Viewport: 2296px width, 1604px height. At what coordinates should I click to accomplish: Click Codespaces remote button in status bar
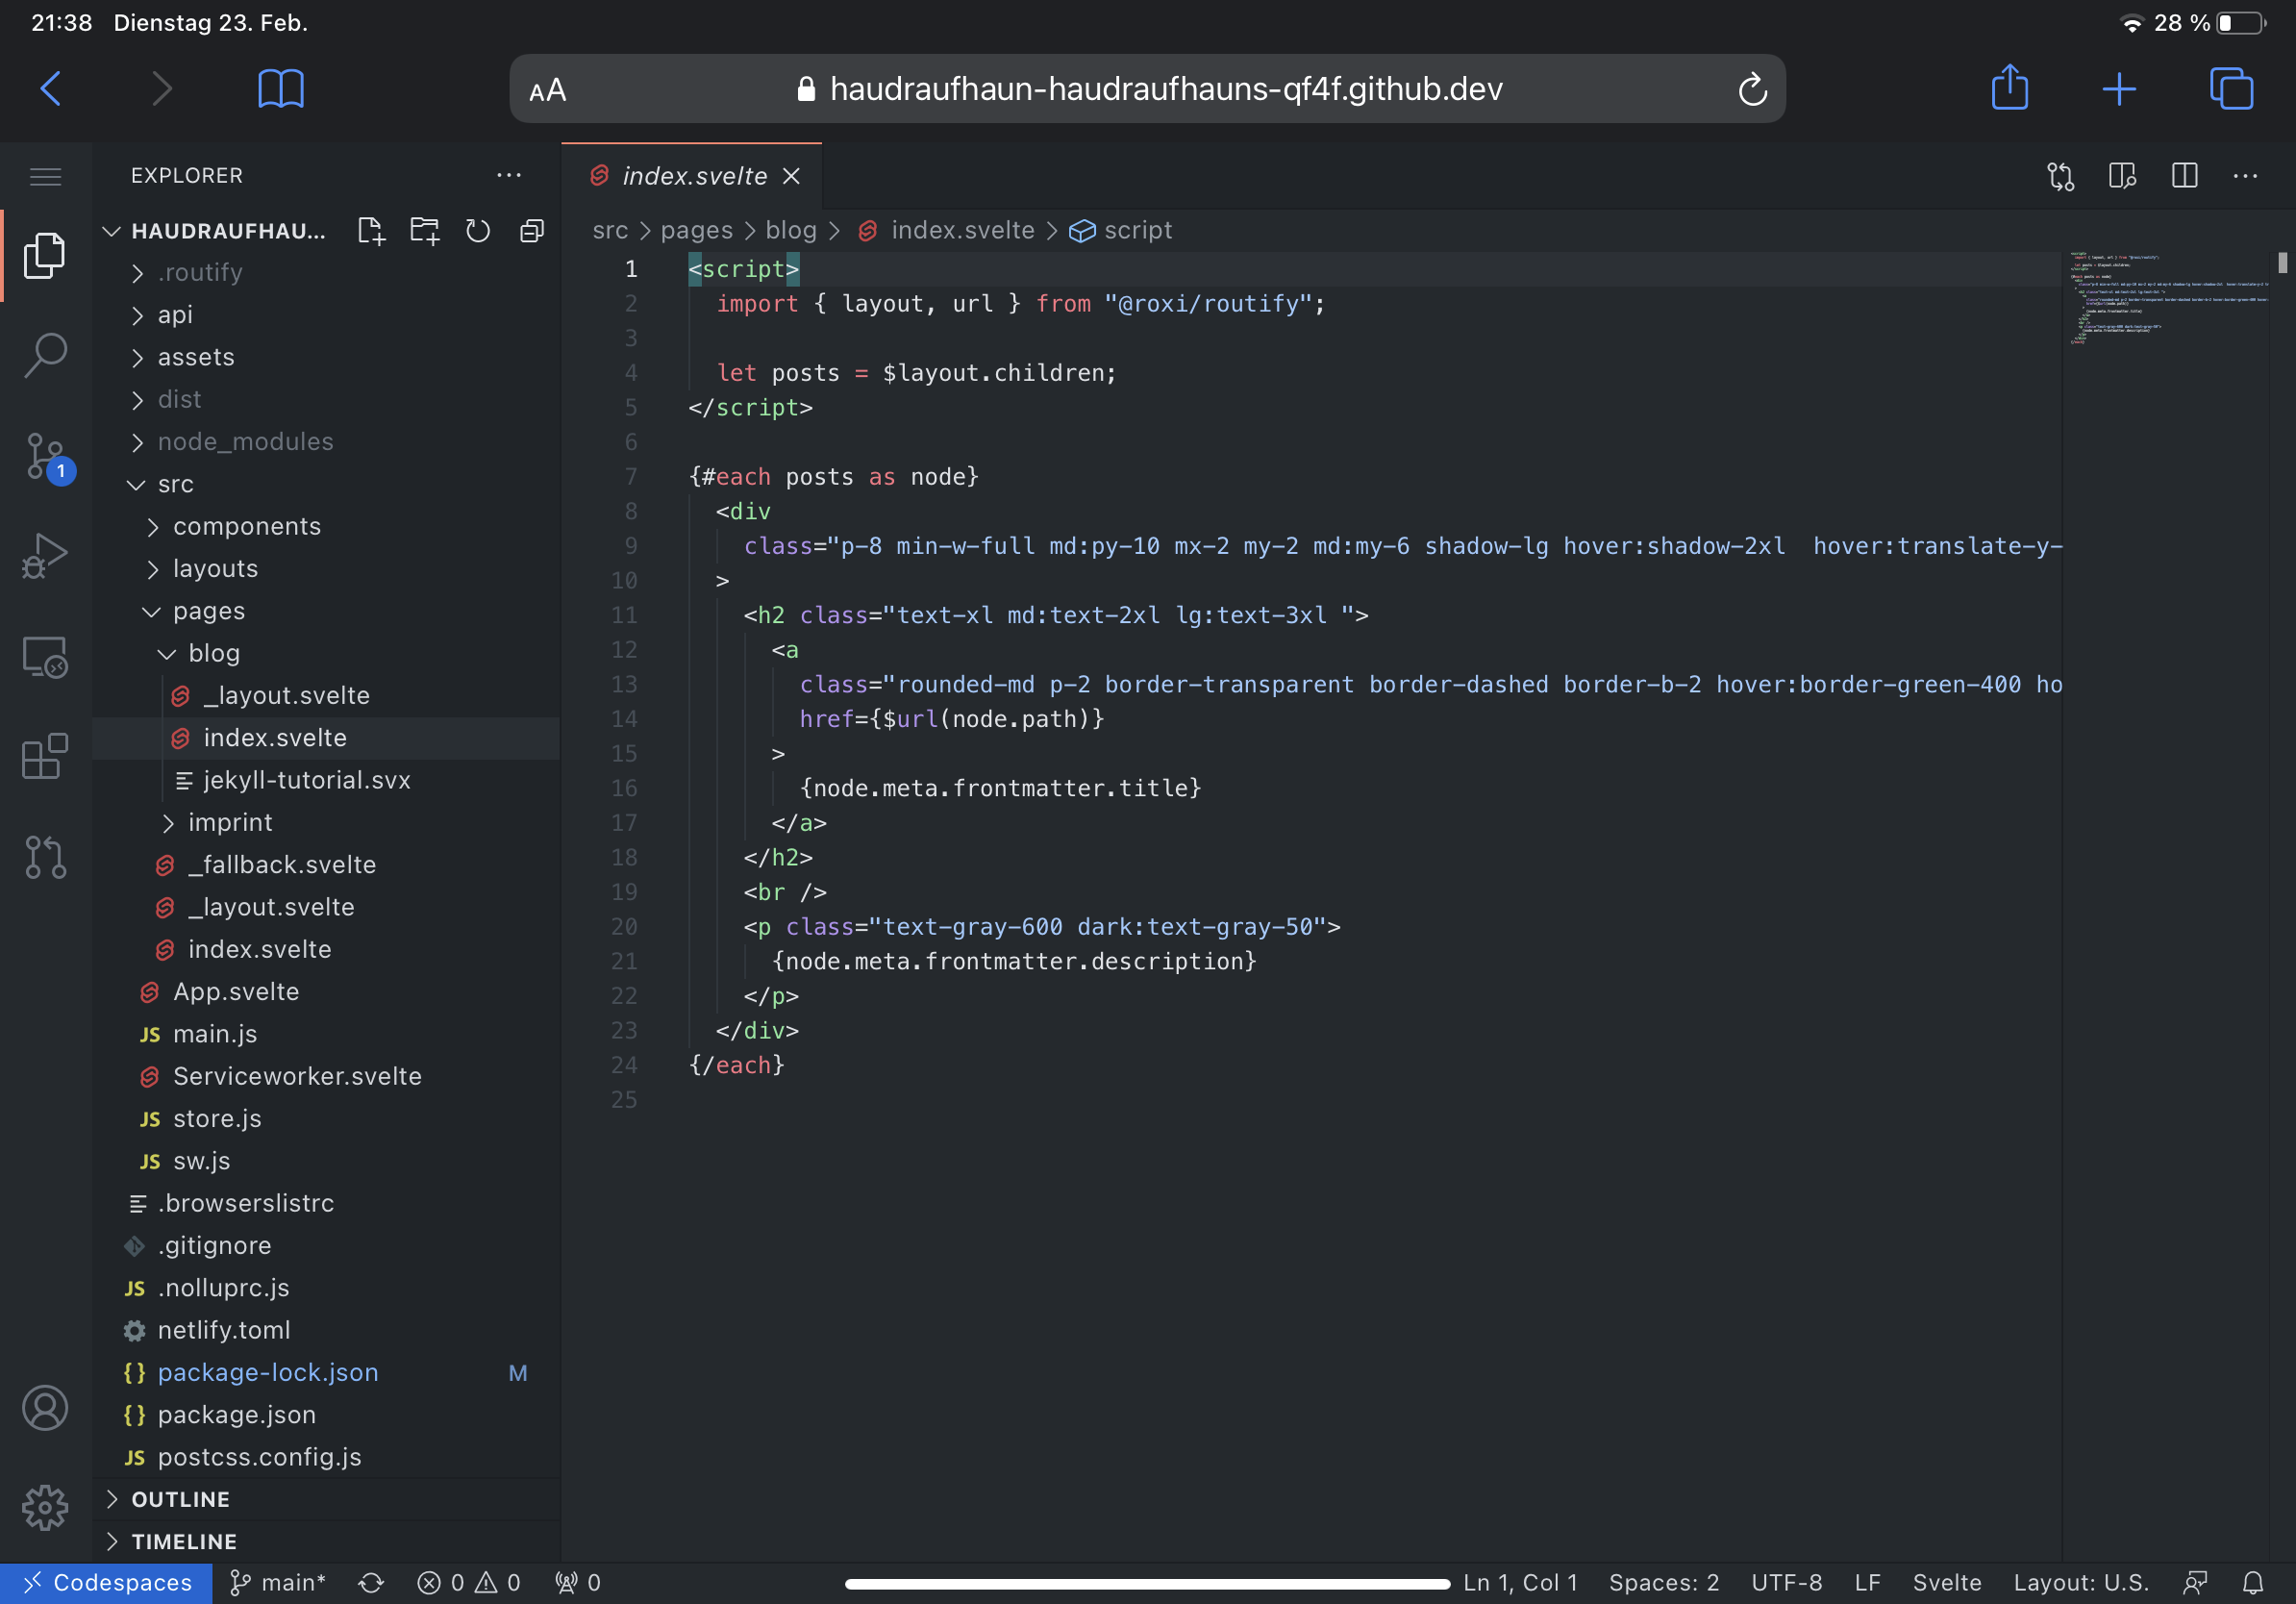107,1582
